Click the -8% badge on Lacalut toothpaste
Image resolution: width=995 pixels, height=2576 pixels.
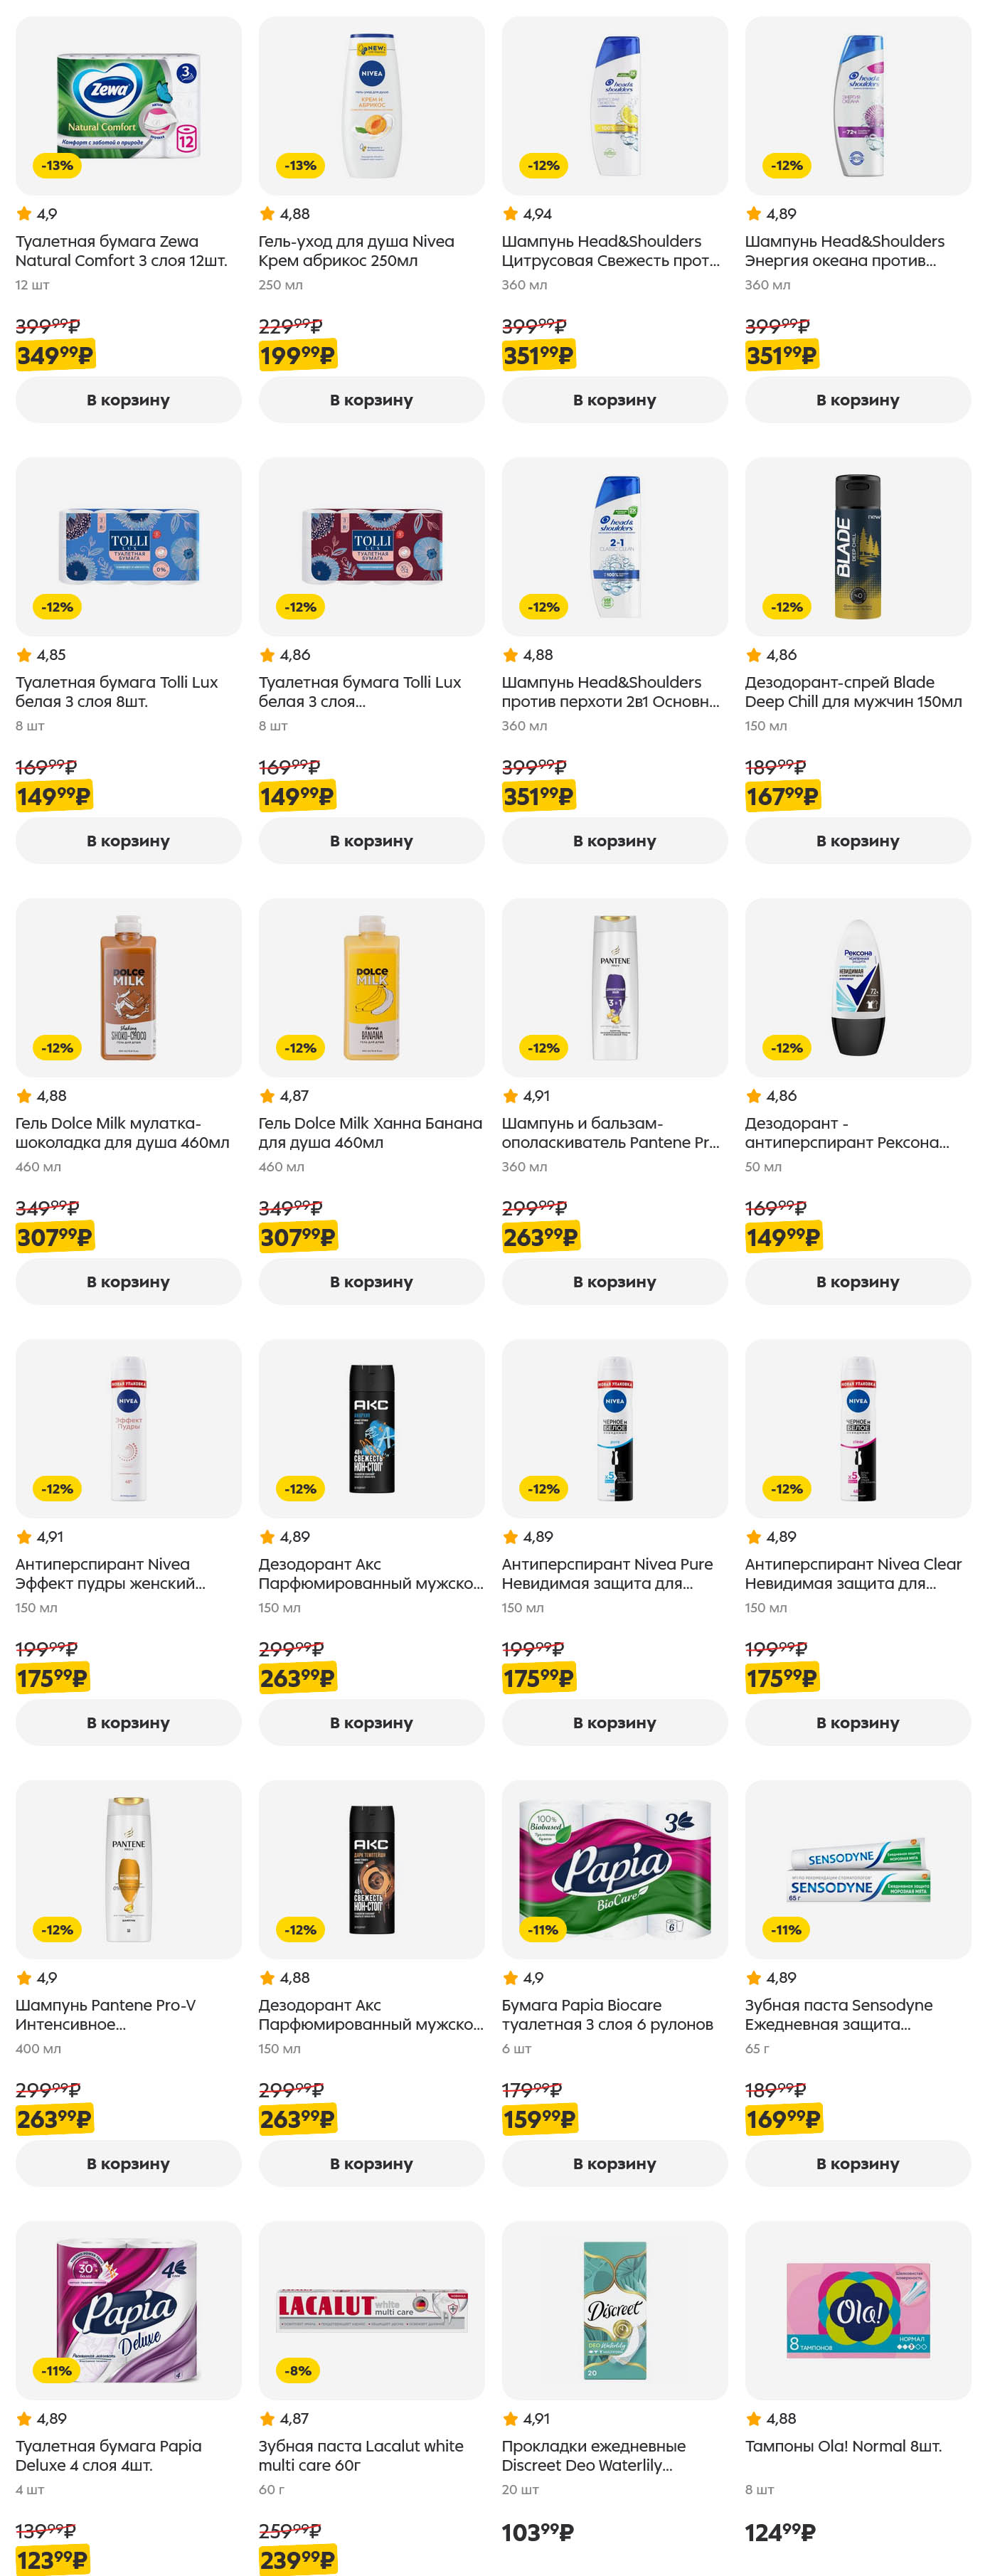tap(299, 2371)
